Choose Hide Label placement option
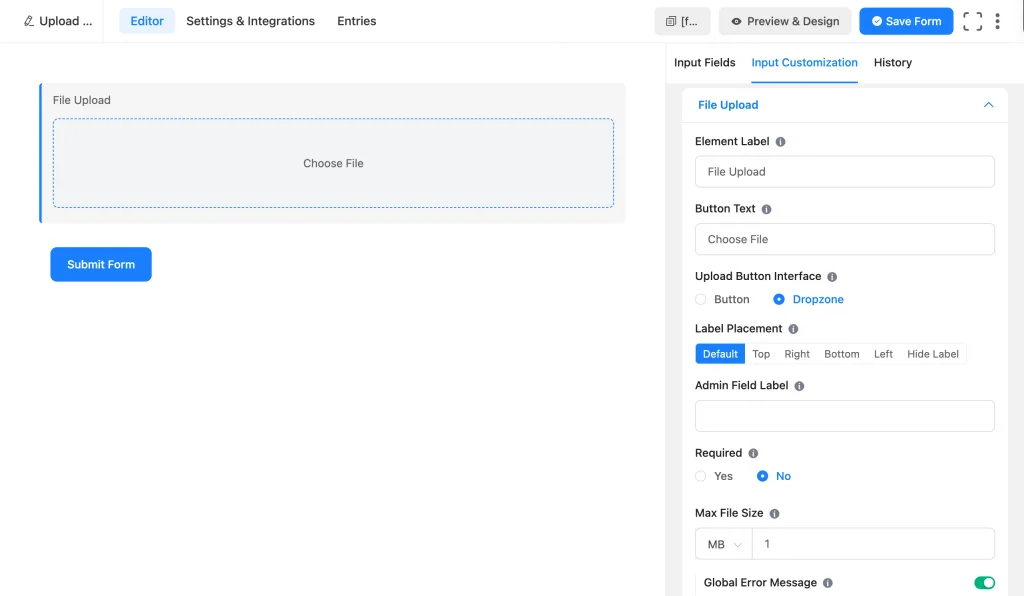1024x596 pixels. pos(933,354)
